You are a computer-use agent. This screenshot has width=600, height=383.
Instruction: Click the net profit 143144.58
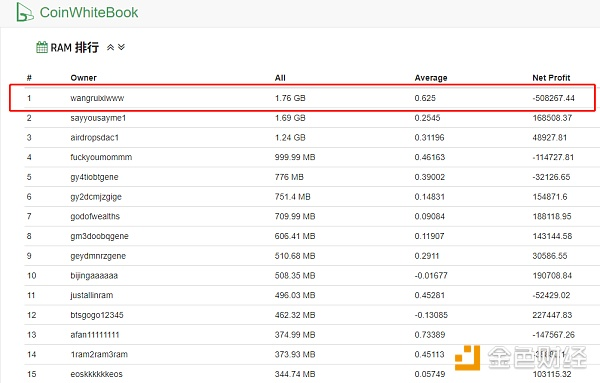pyautogui.click(x=553, y=236)
